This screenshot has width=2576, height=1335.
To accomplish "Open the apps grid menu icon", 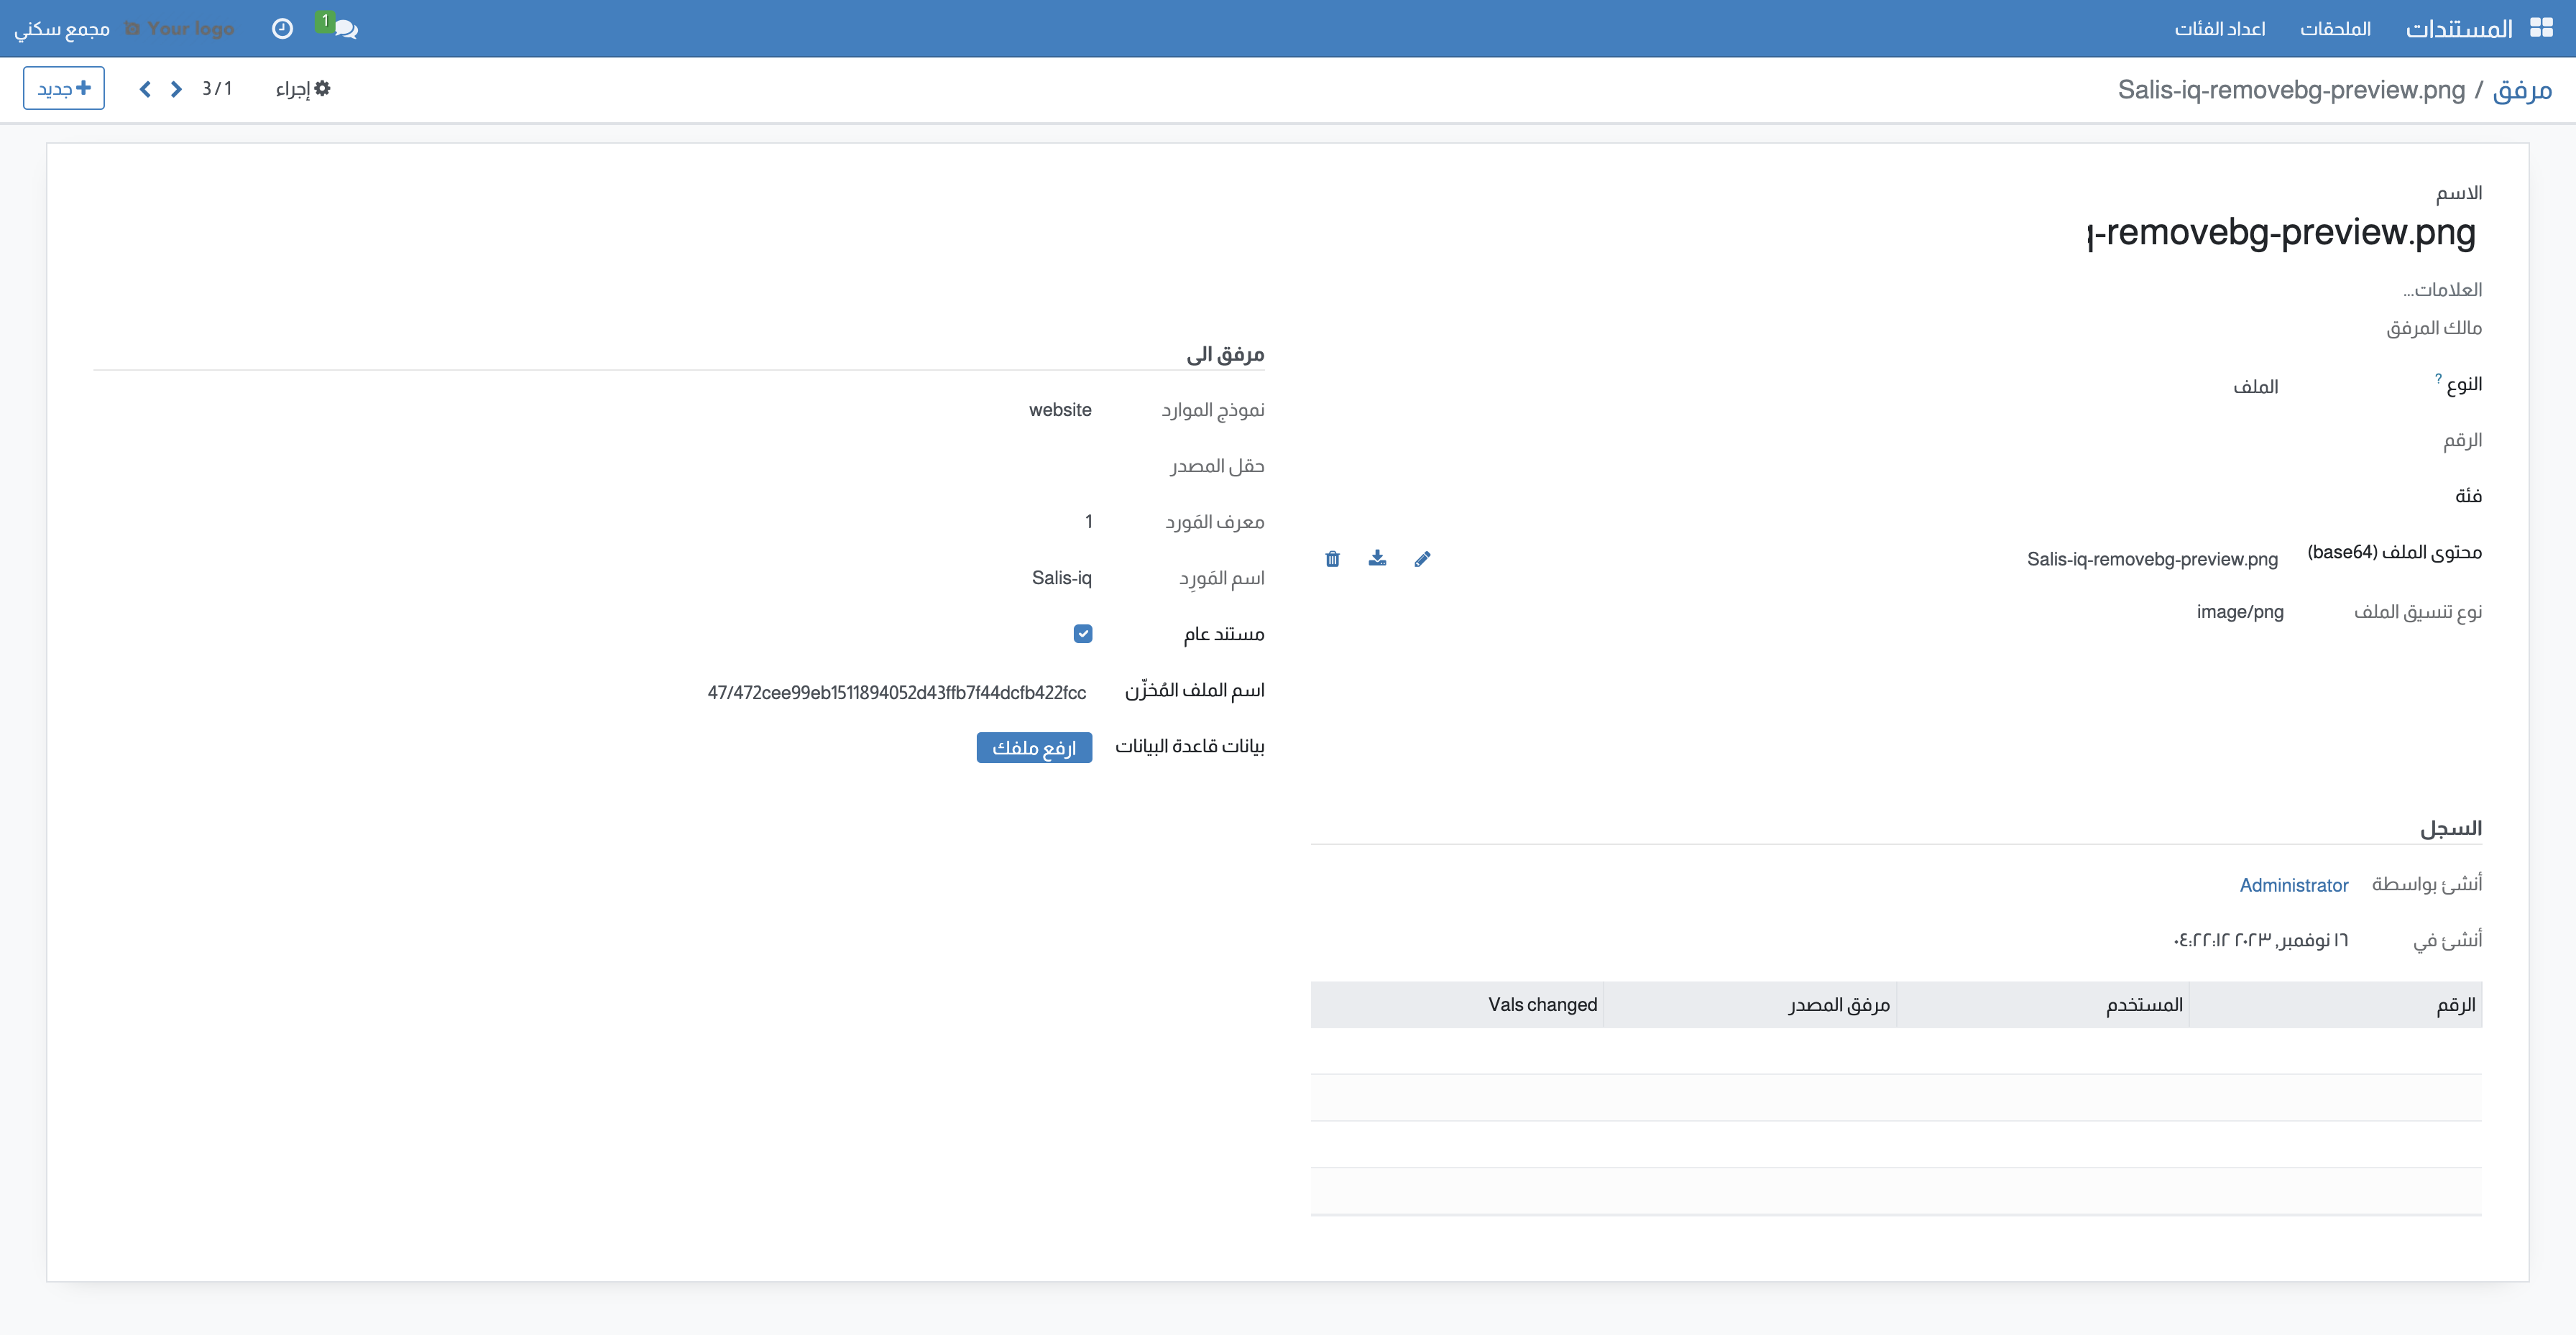I will coord(2541,28).
